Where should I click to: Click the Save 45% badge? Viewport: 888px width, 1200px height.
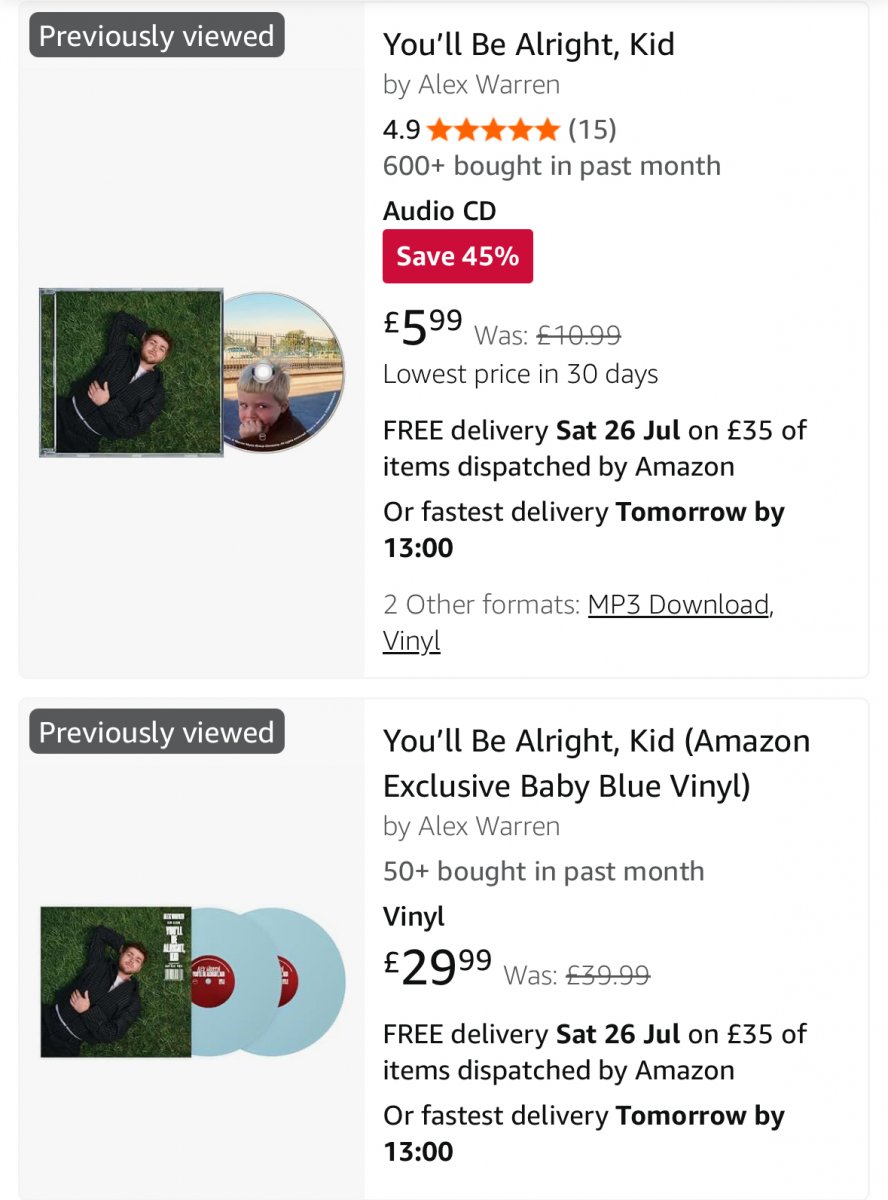pyautogui.click(x=458, y=256)
